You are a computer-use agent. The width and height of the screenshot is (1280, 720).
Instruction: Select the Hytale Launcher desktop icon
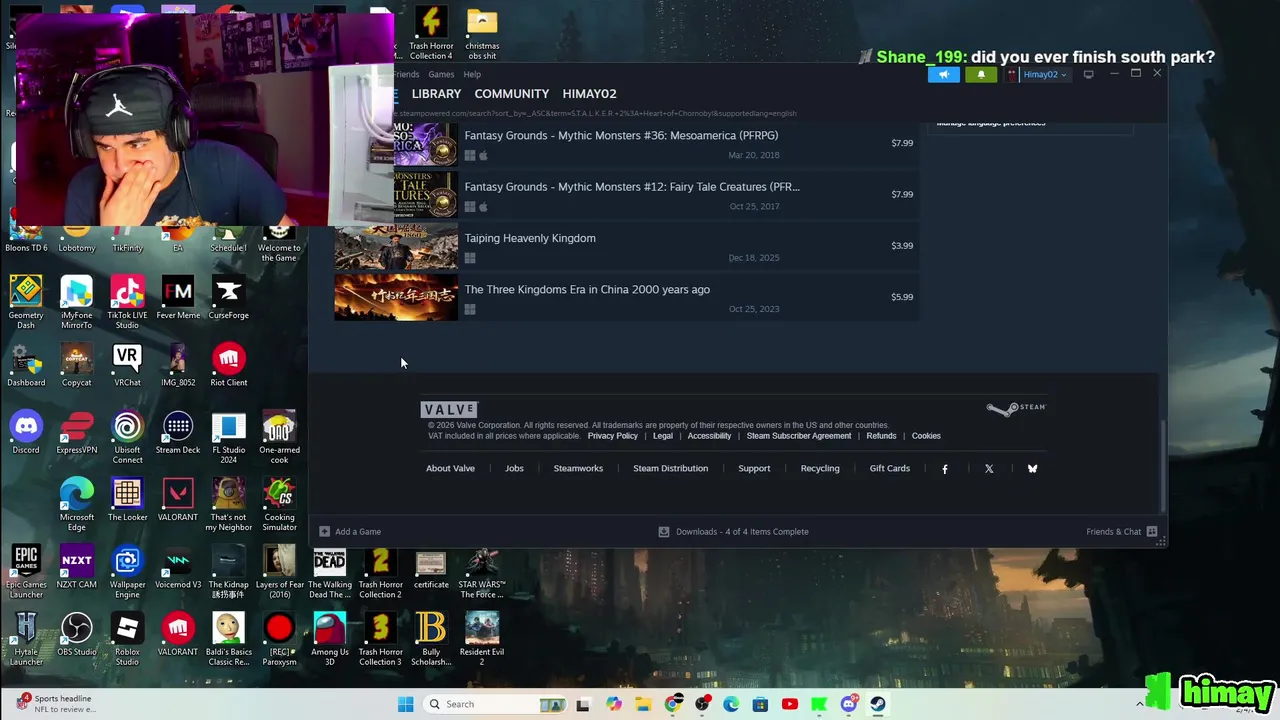(x=26, y=640)
